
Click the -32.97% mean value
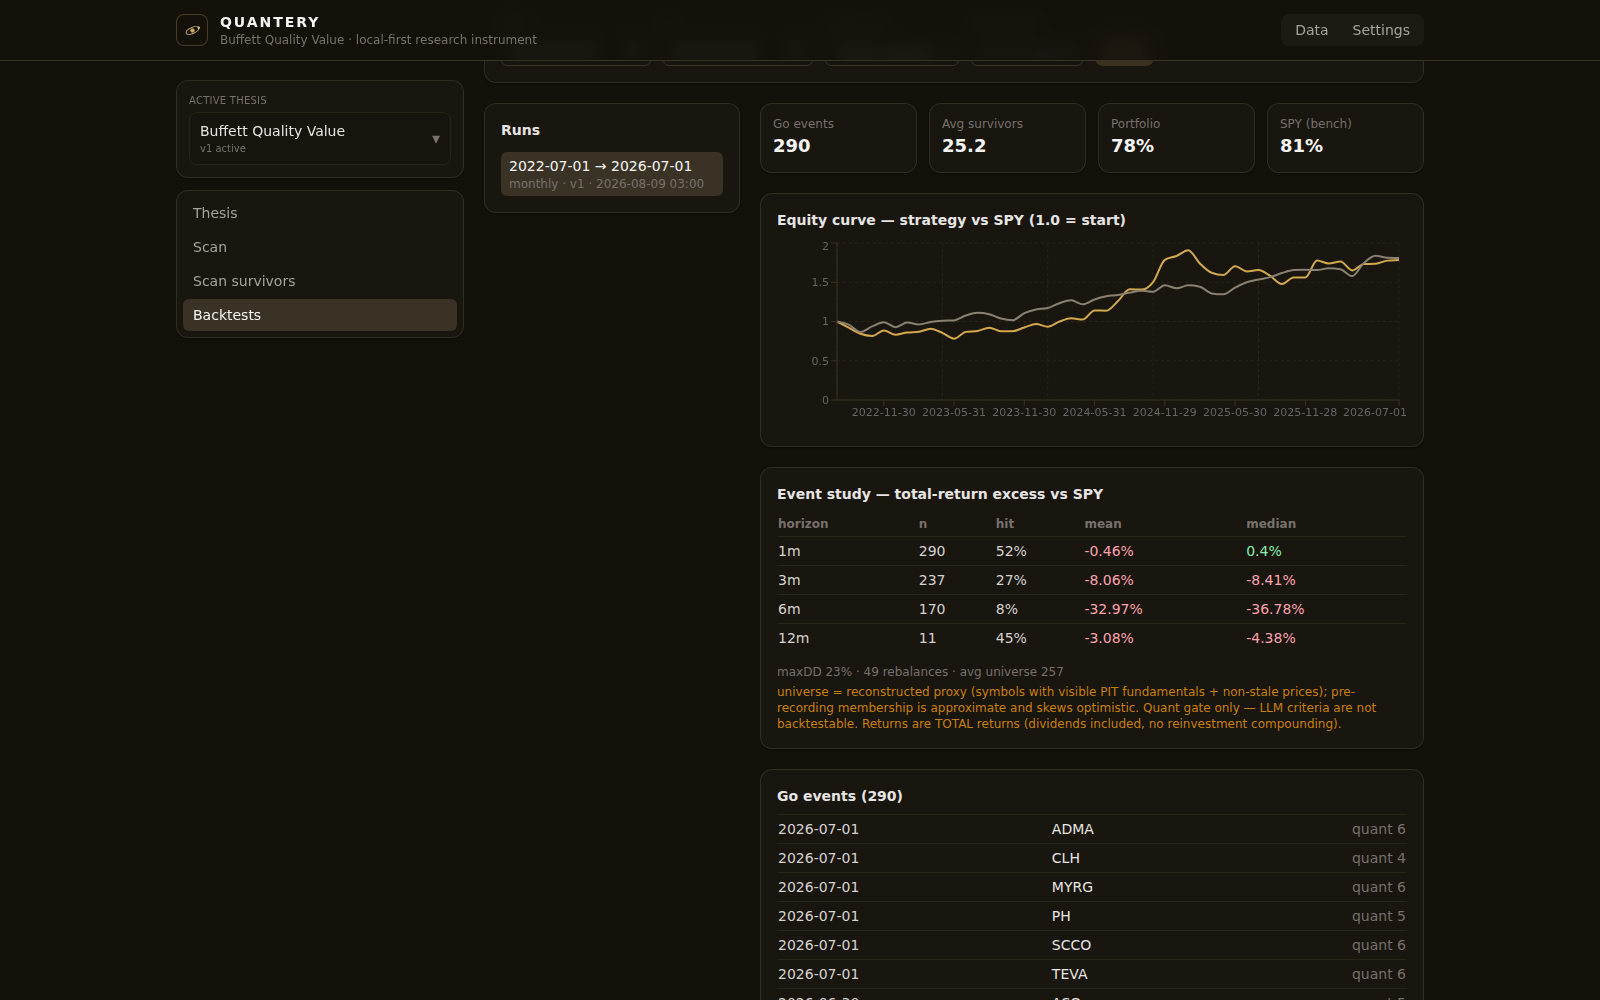(1113, 609)
